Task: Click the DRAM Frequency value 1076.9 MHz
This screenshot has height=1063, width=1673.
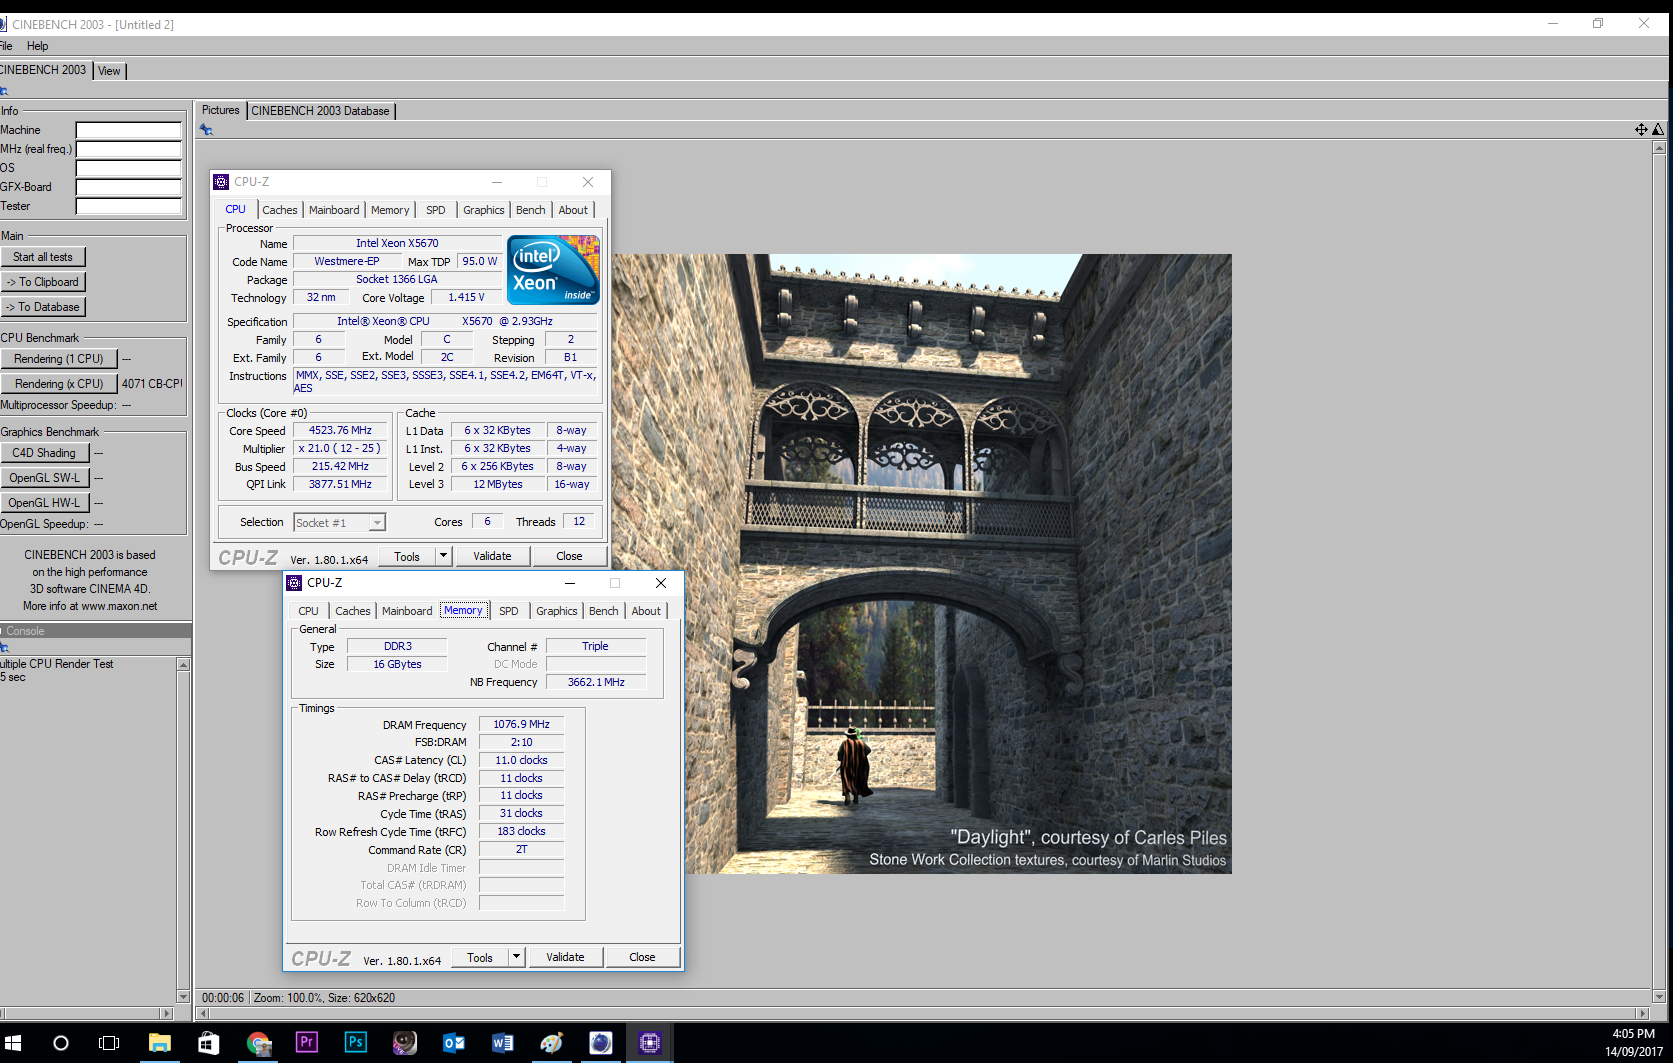Action: click(x=521, y=725)
